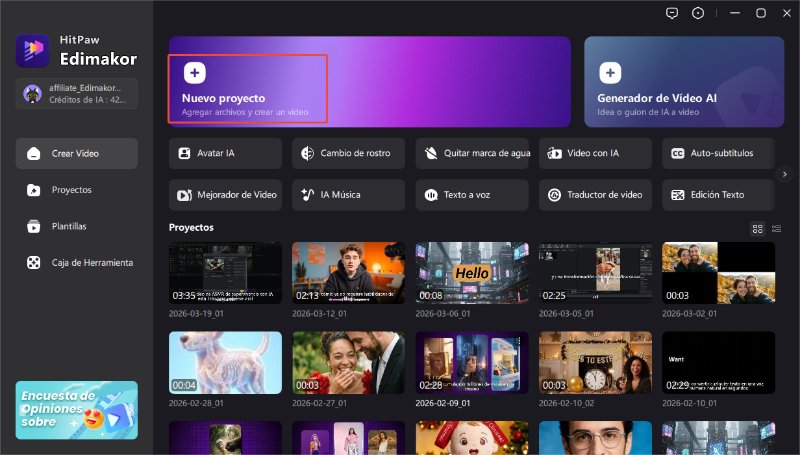Click the Quitar marca de agua icon
800x455 pixels.
click(x=432, y=153)
